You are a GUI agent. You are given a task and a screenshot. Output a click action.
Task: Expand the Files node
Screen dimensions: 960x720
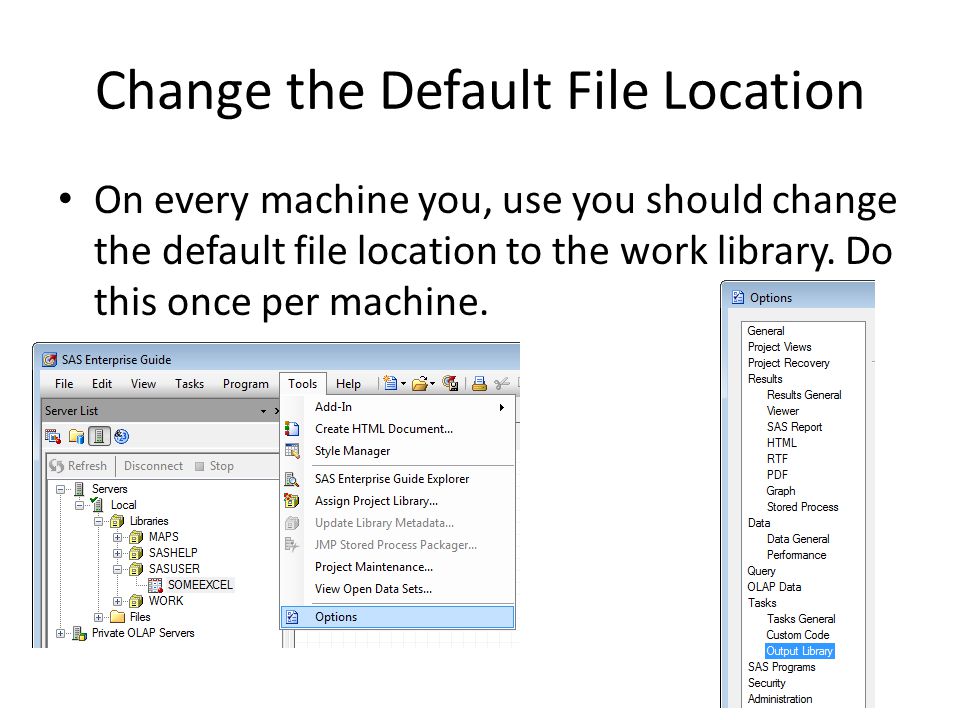click(99, 617)
